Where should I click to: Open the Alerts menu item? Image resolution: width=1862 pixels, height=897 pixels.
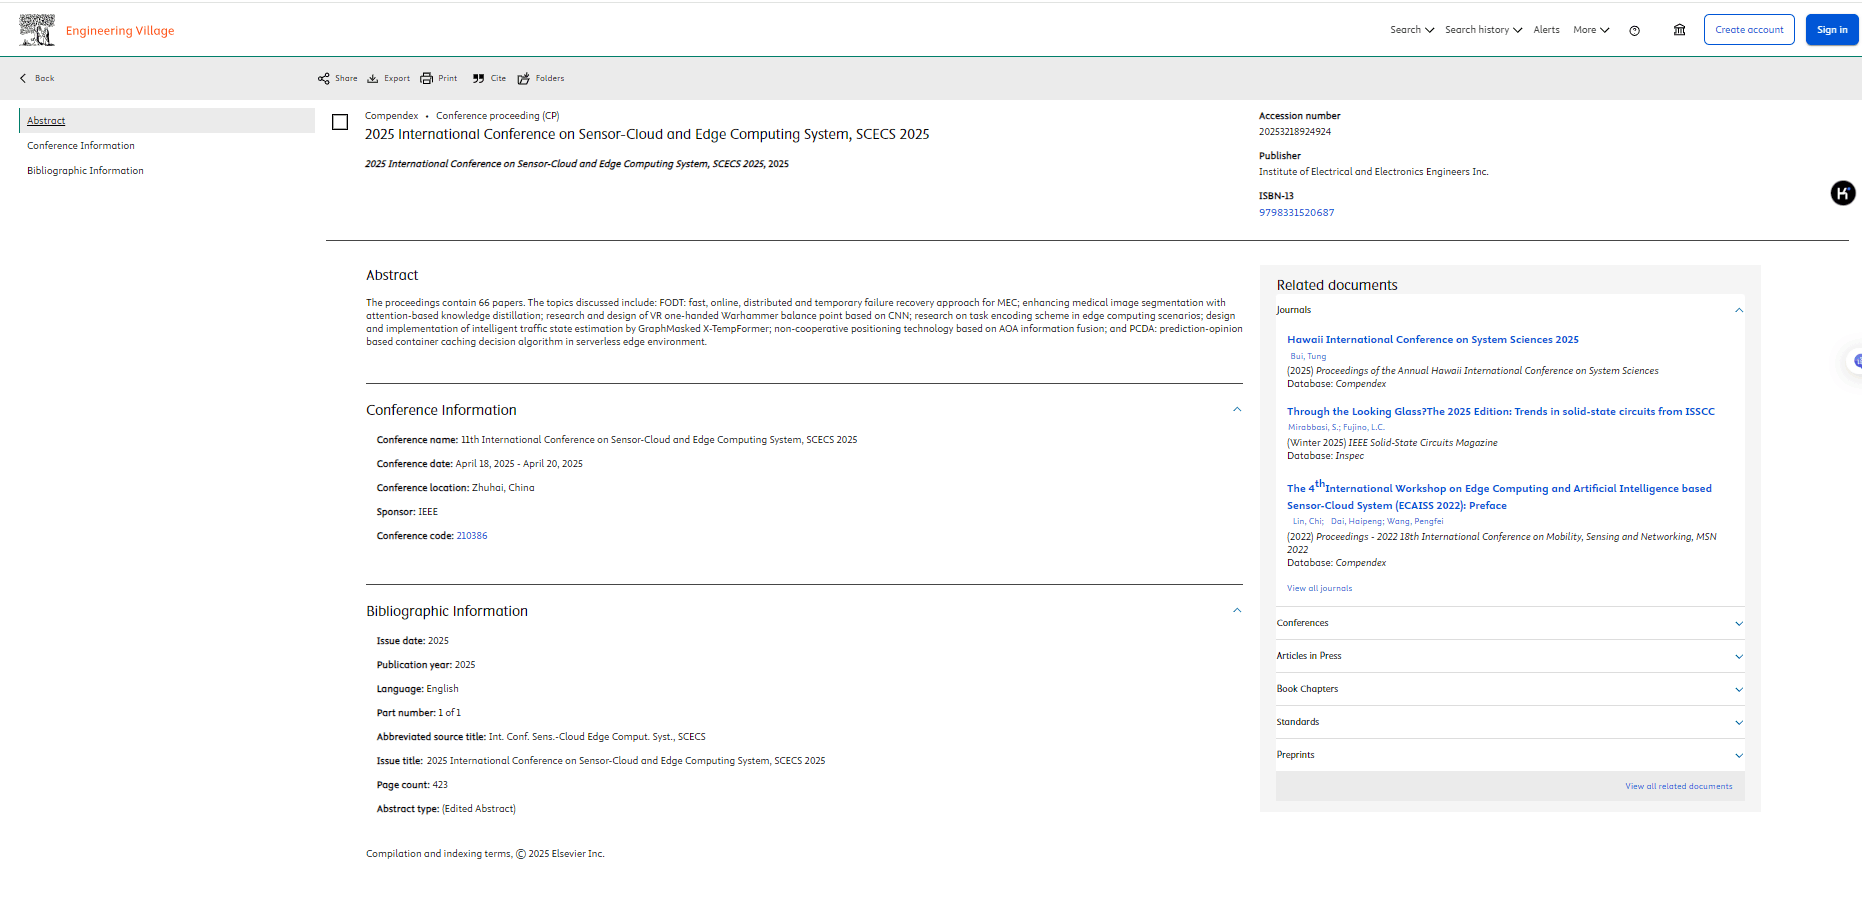point(1546,30)
